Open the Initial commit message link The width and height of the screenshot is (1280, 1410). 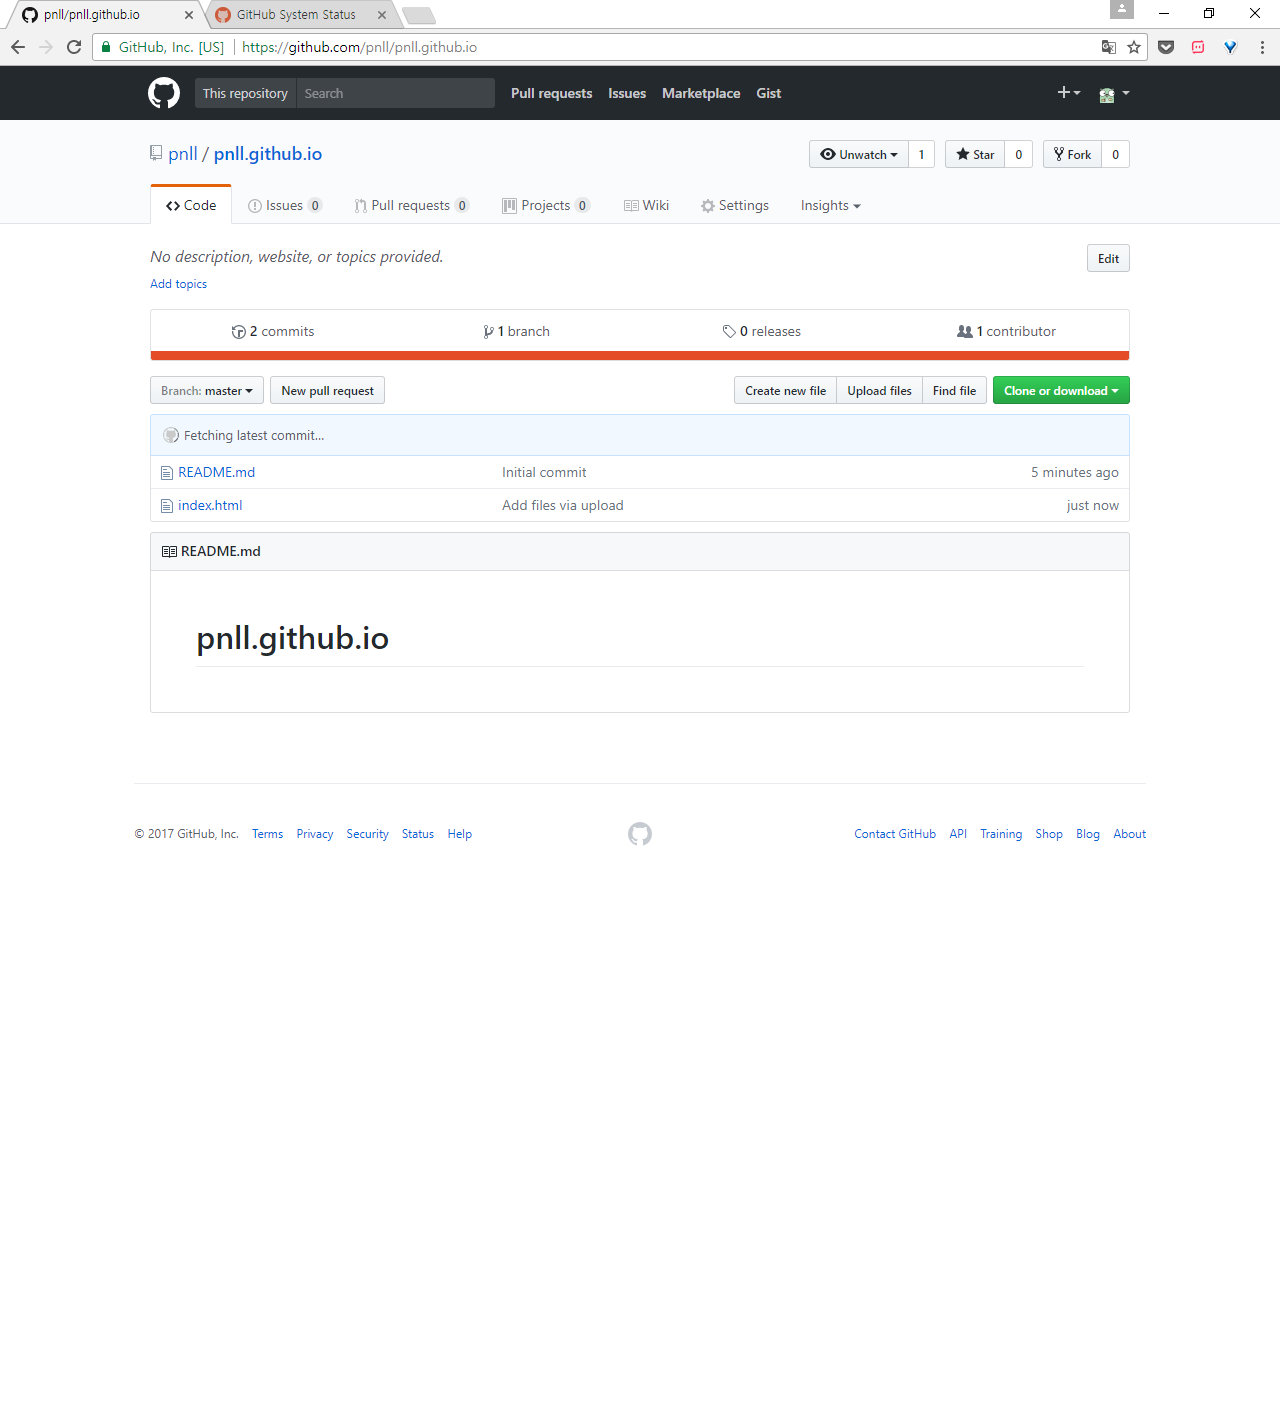tap(544, 472)
